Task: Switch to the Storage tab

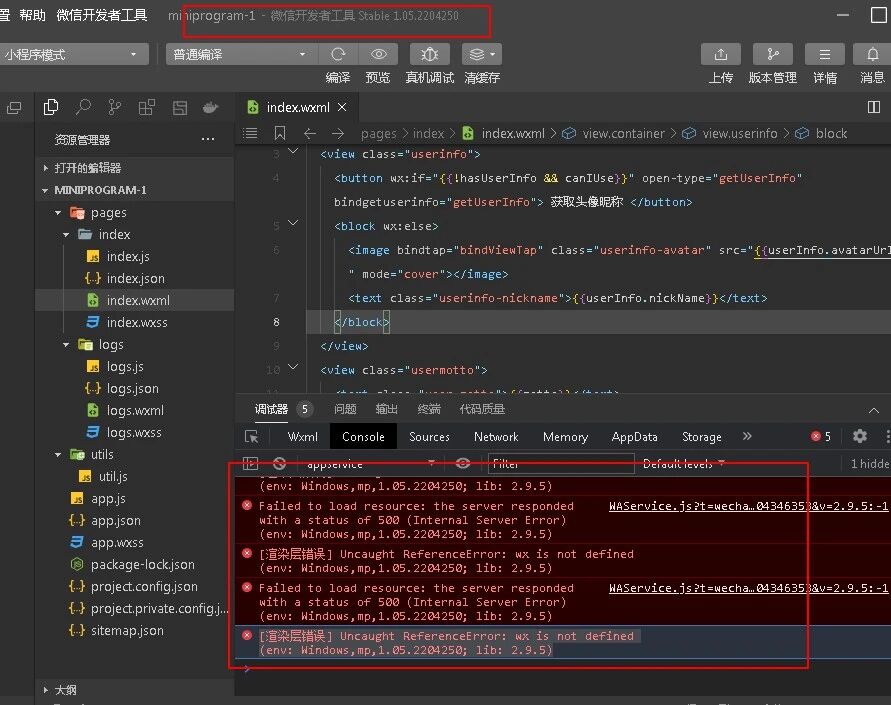Action: pyautogui.click(x=701, y=436)
